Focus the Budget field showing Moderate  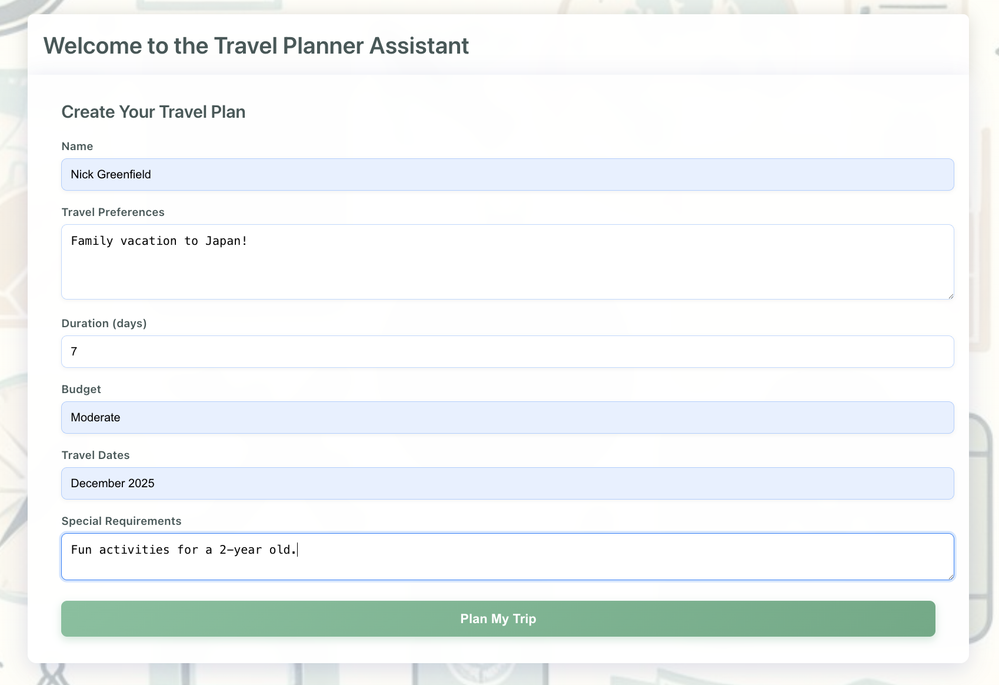pos(507,418)
